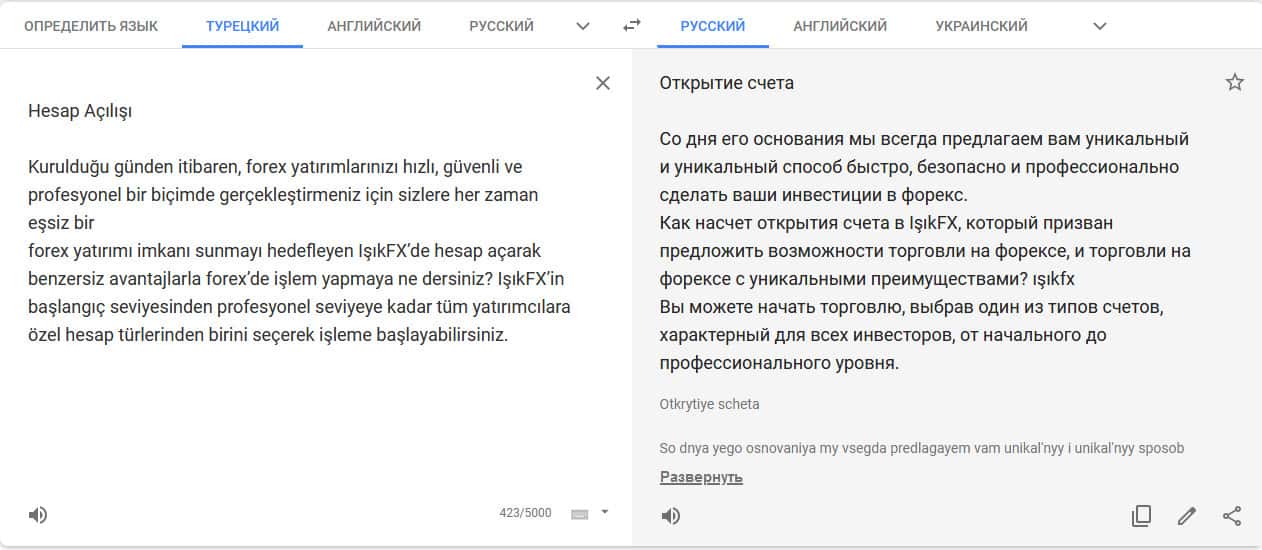This screenshot has width=1262, height=550.
Task: Listen to the Turkish source text
Action: click(x=38, y=515)
